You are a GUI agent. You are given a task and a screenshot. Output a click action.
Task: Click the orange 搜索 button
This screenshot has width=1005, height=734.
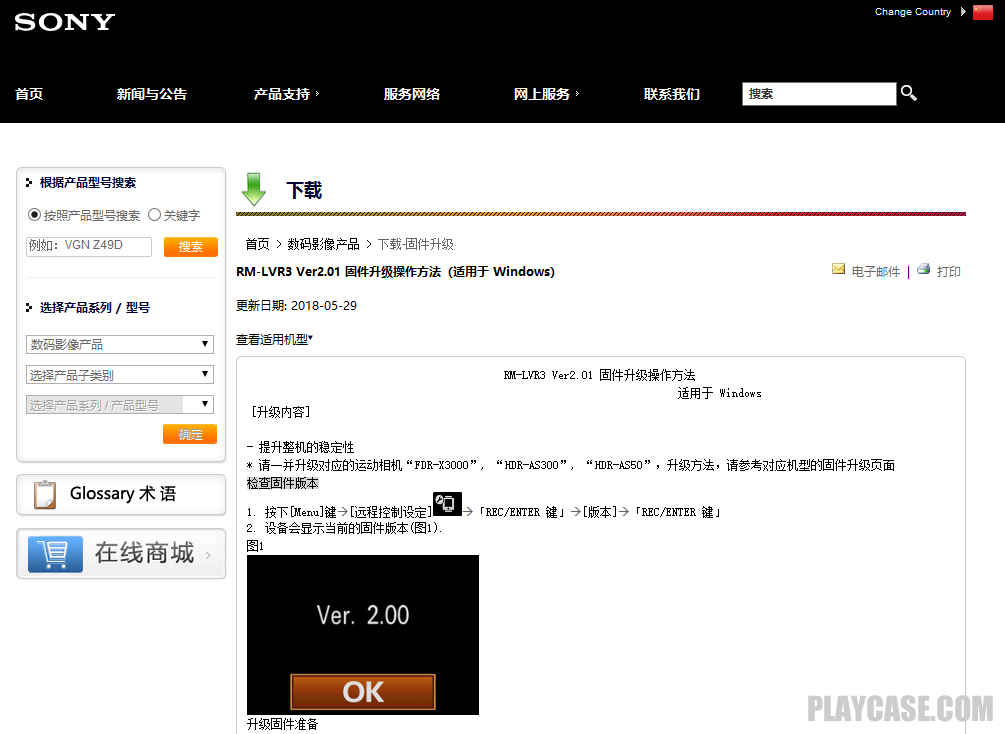pos(191,247)
